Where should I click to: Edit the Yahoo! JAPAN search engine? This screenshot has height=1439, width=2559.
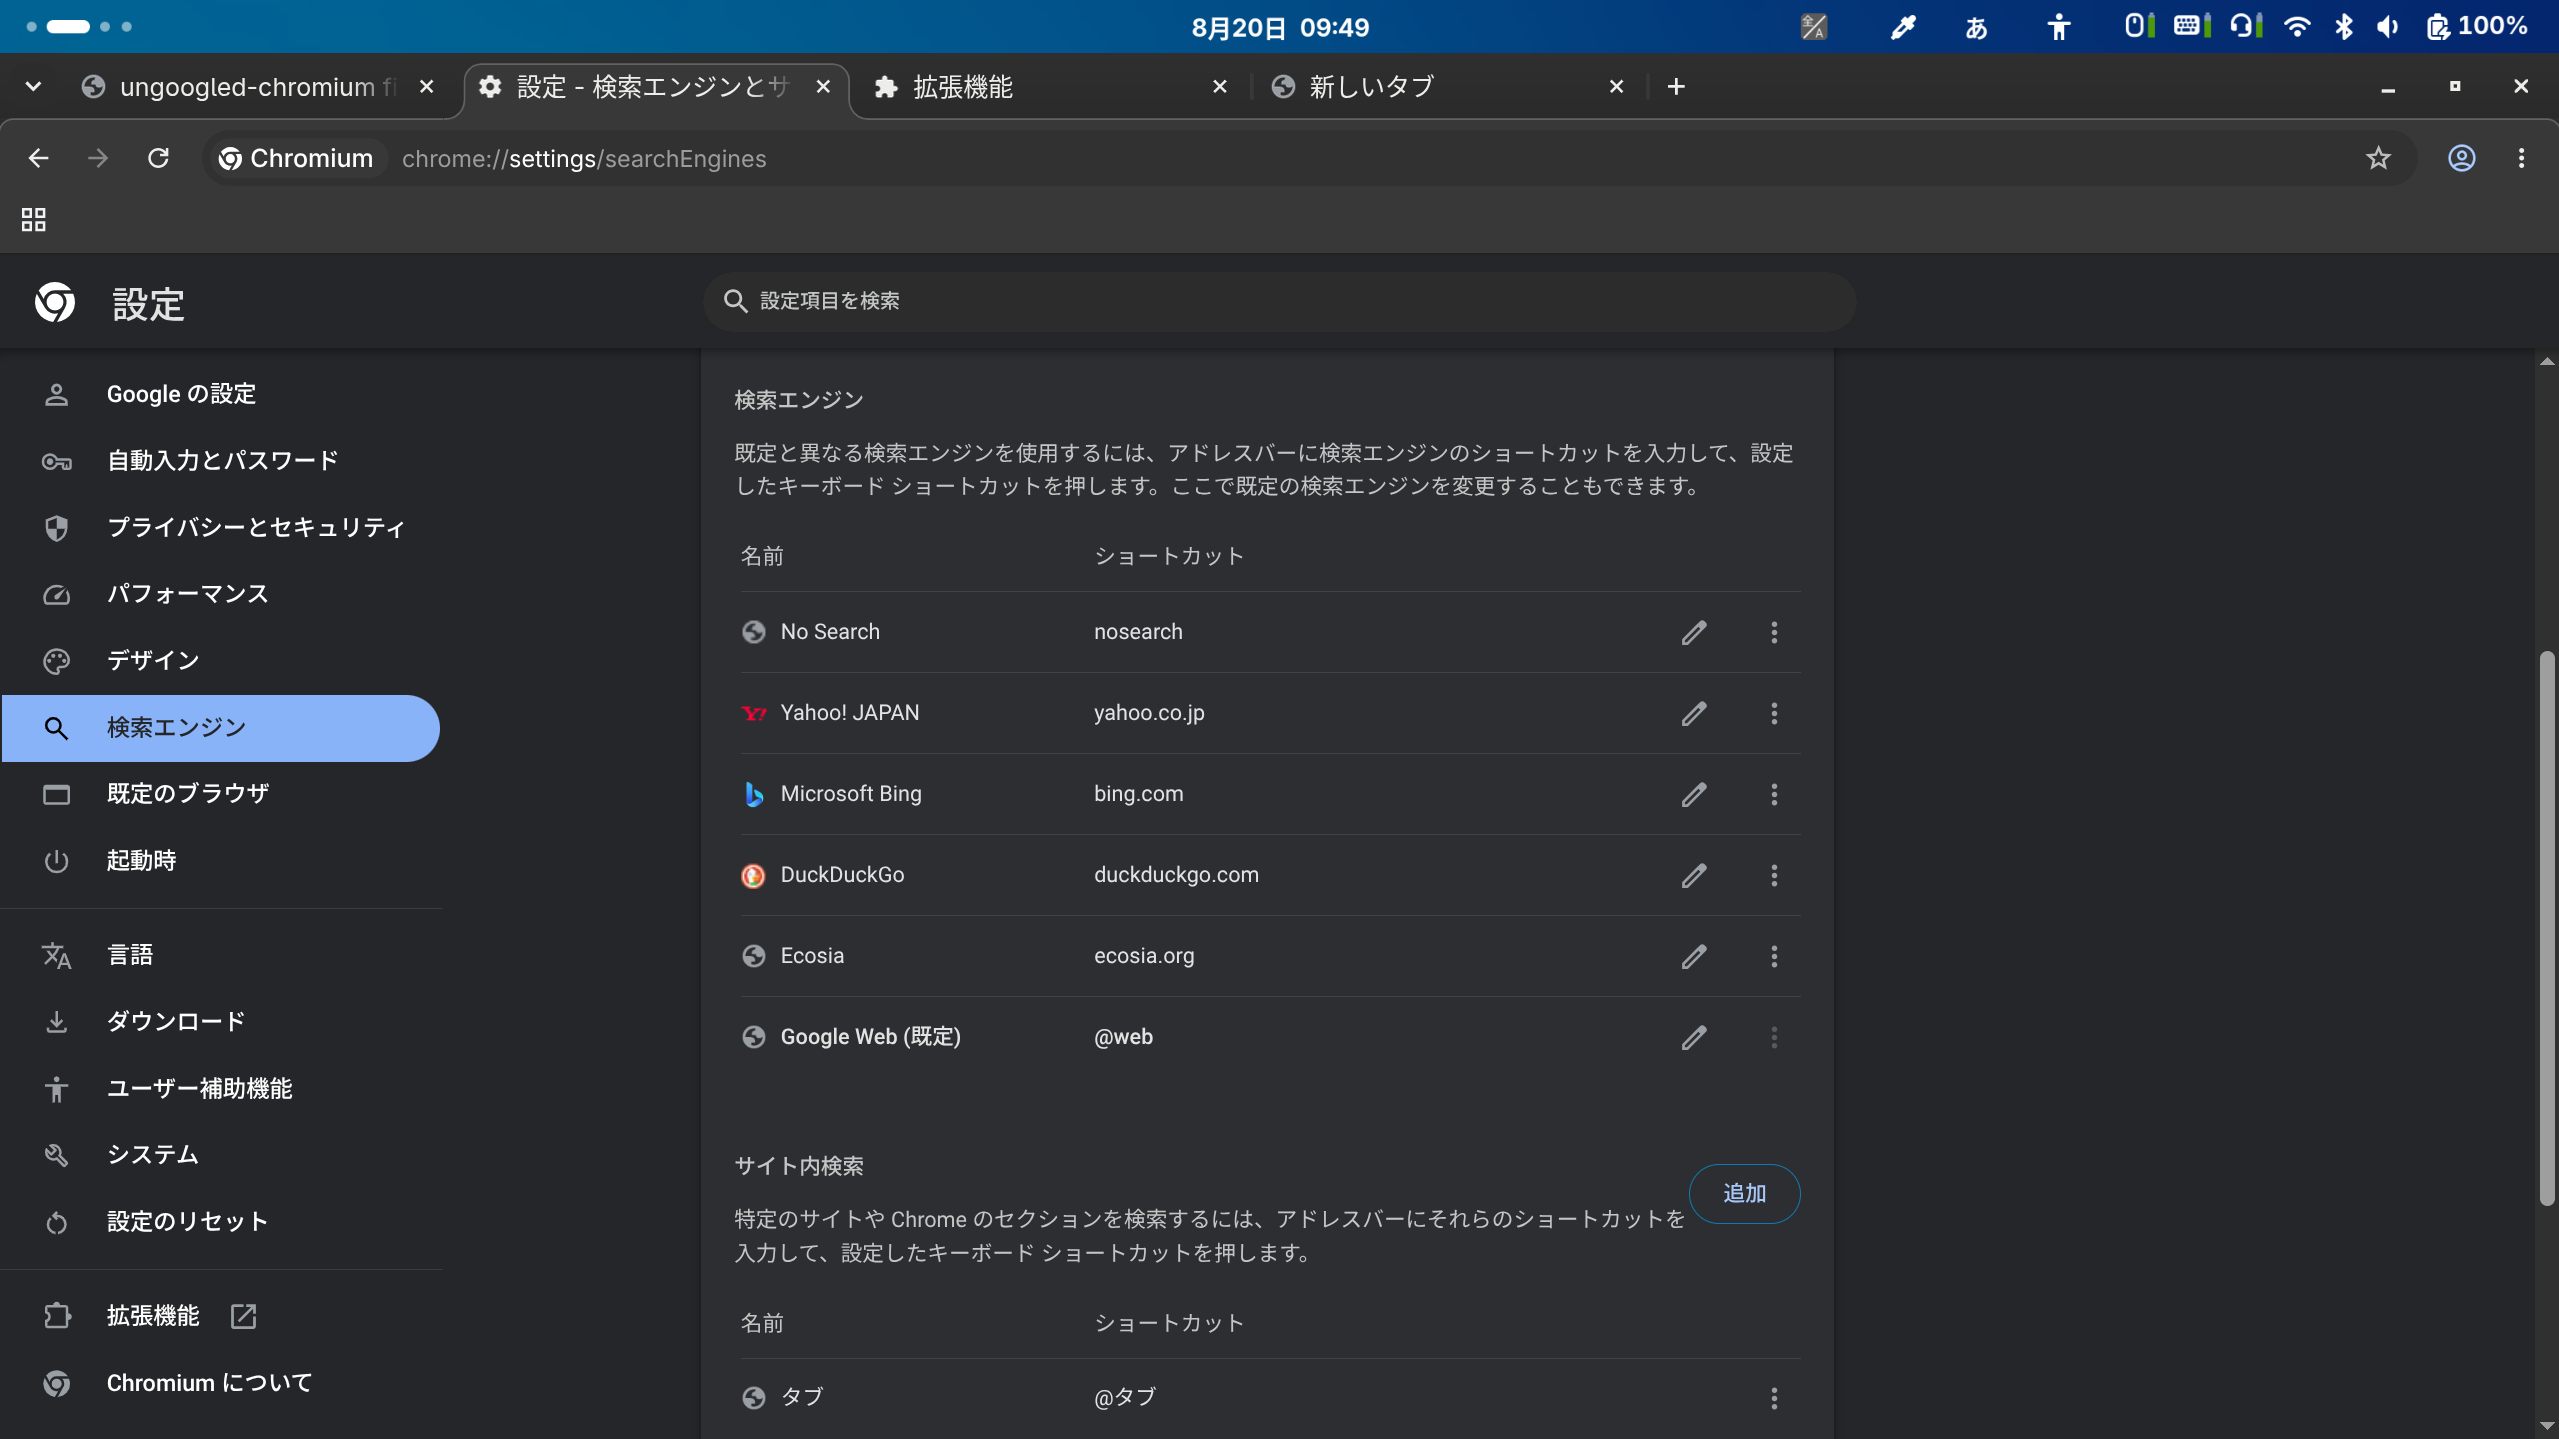(1693, 713)
